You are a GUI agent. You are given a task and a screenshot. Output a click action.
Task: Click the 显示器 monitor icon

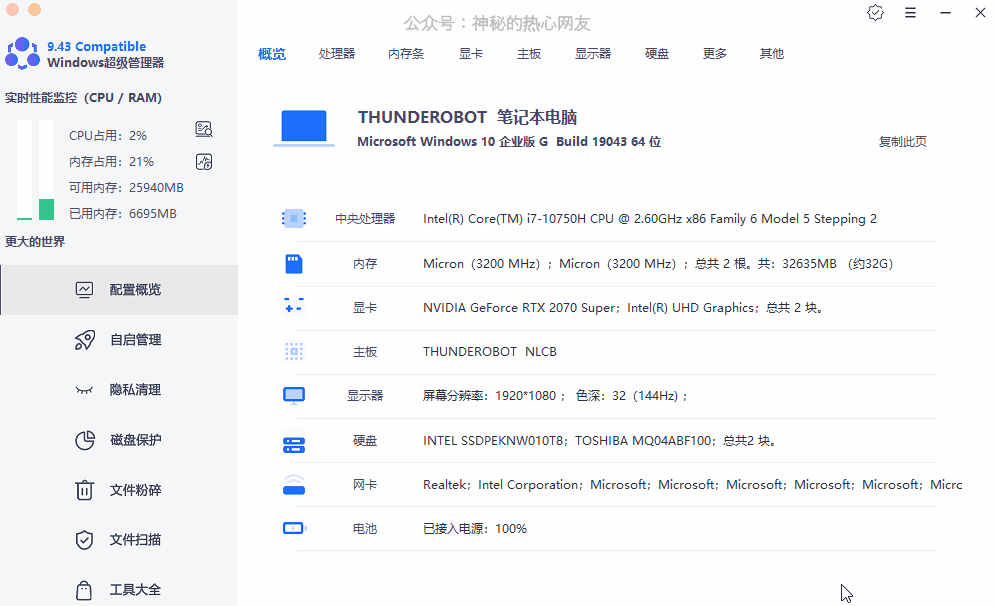(x=294, y=396)
